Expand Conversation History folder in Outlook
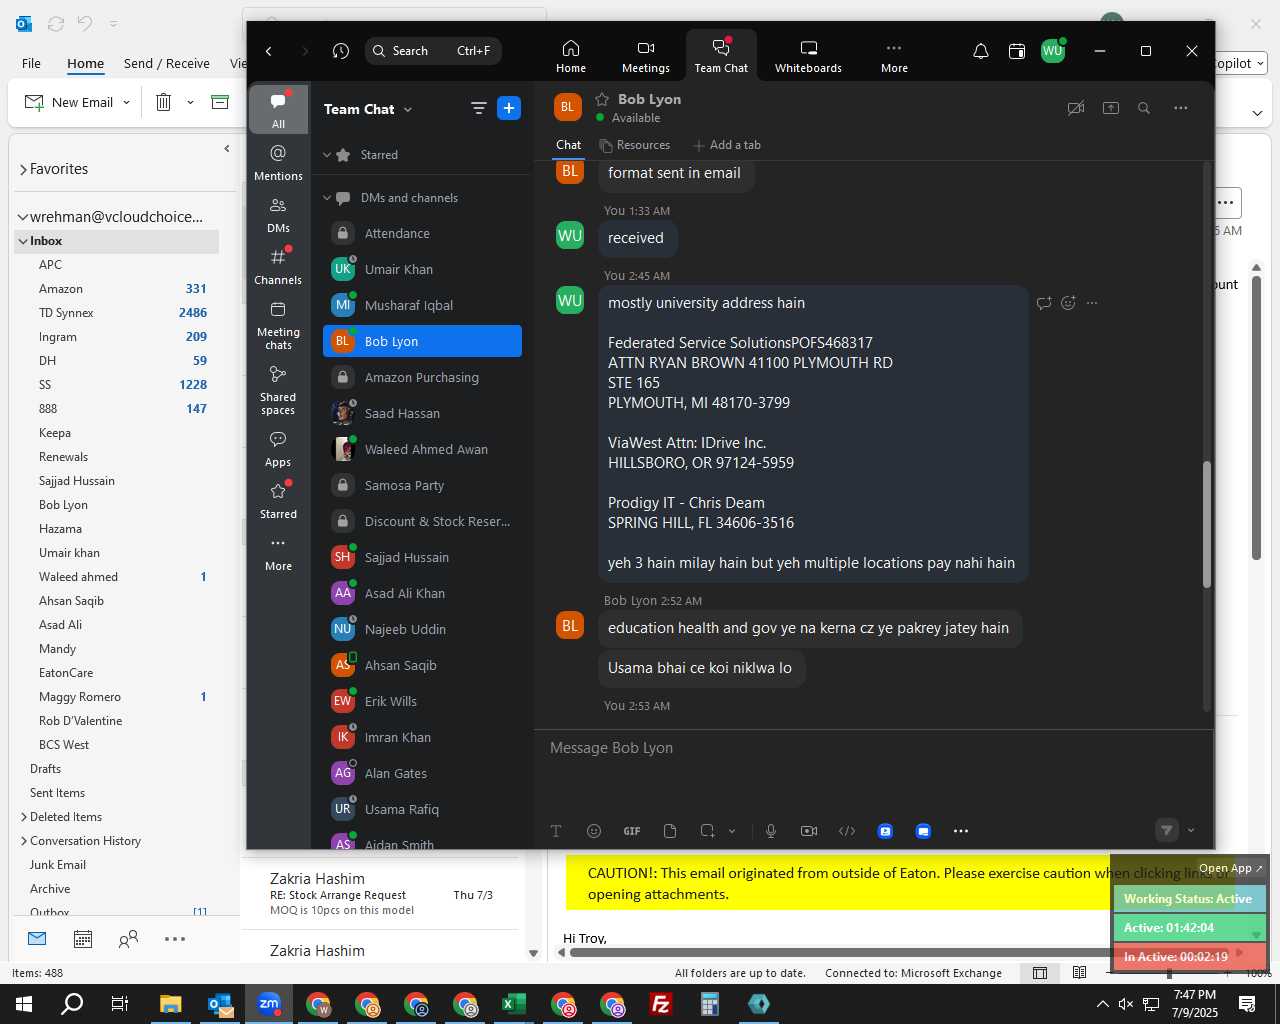1280x1024 pixels. [x=23, y=841]
